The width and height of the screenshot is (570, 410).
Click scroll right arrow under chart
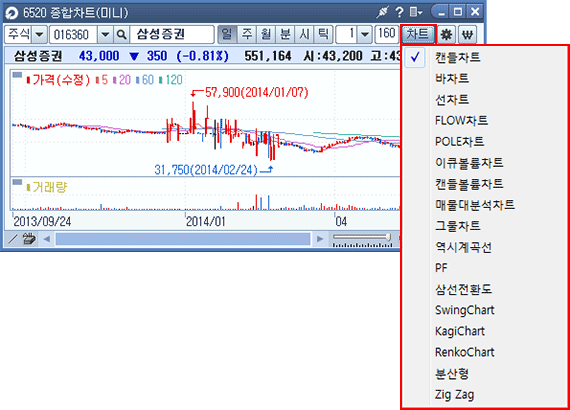point(320,239)
